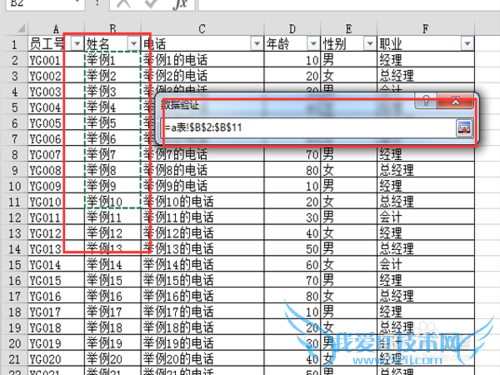Click cell containing 举例19 in column B

click(x=113, y=343)
